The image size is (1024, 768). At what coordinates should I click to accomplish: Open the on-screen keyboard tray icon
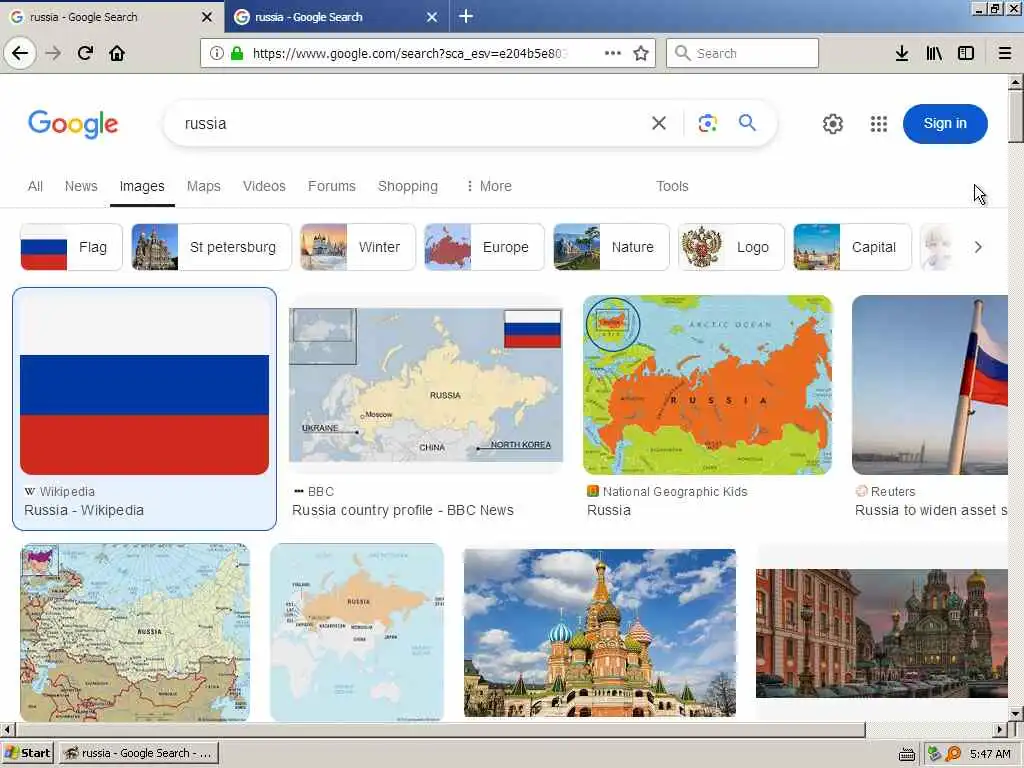click(x=906, y=754)
